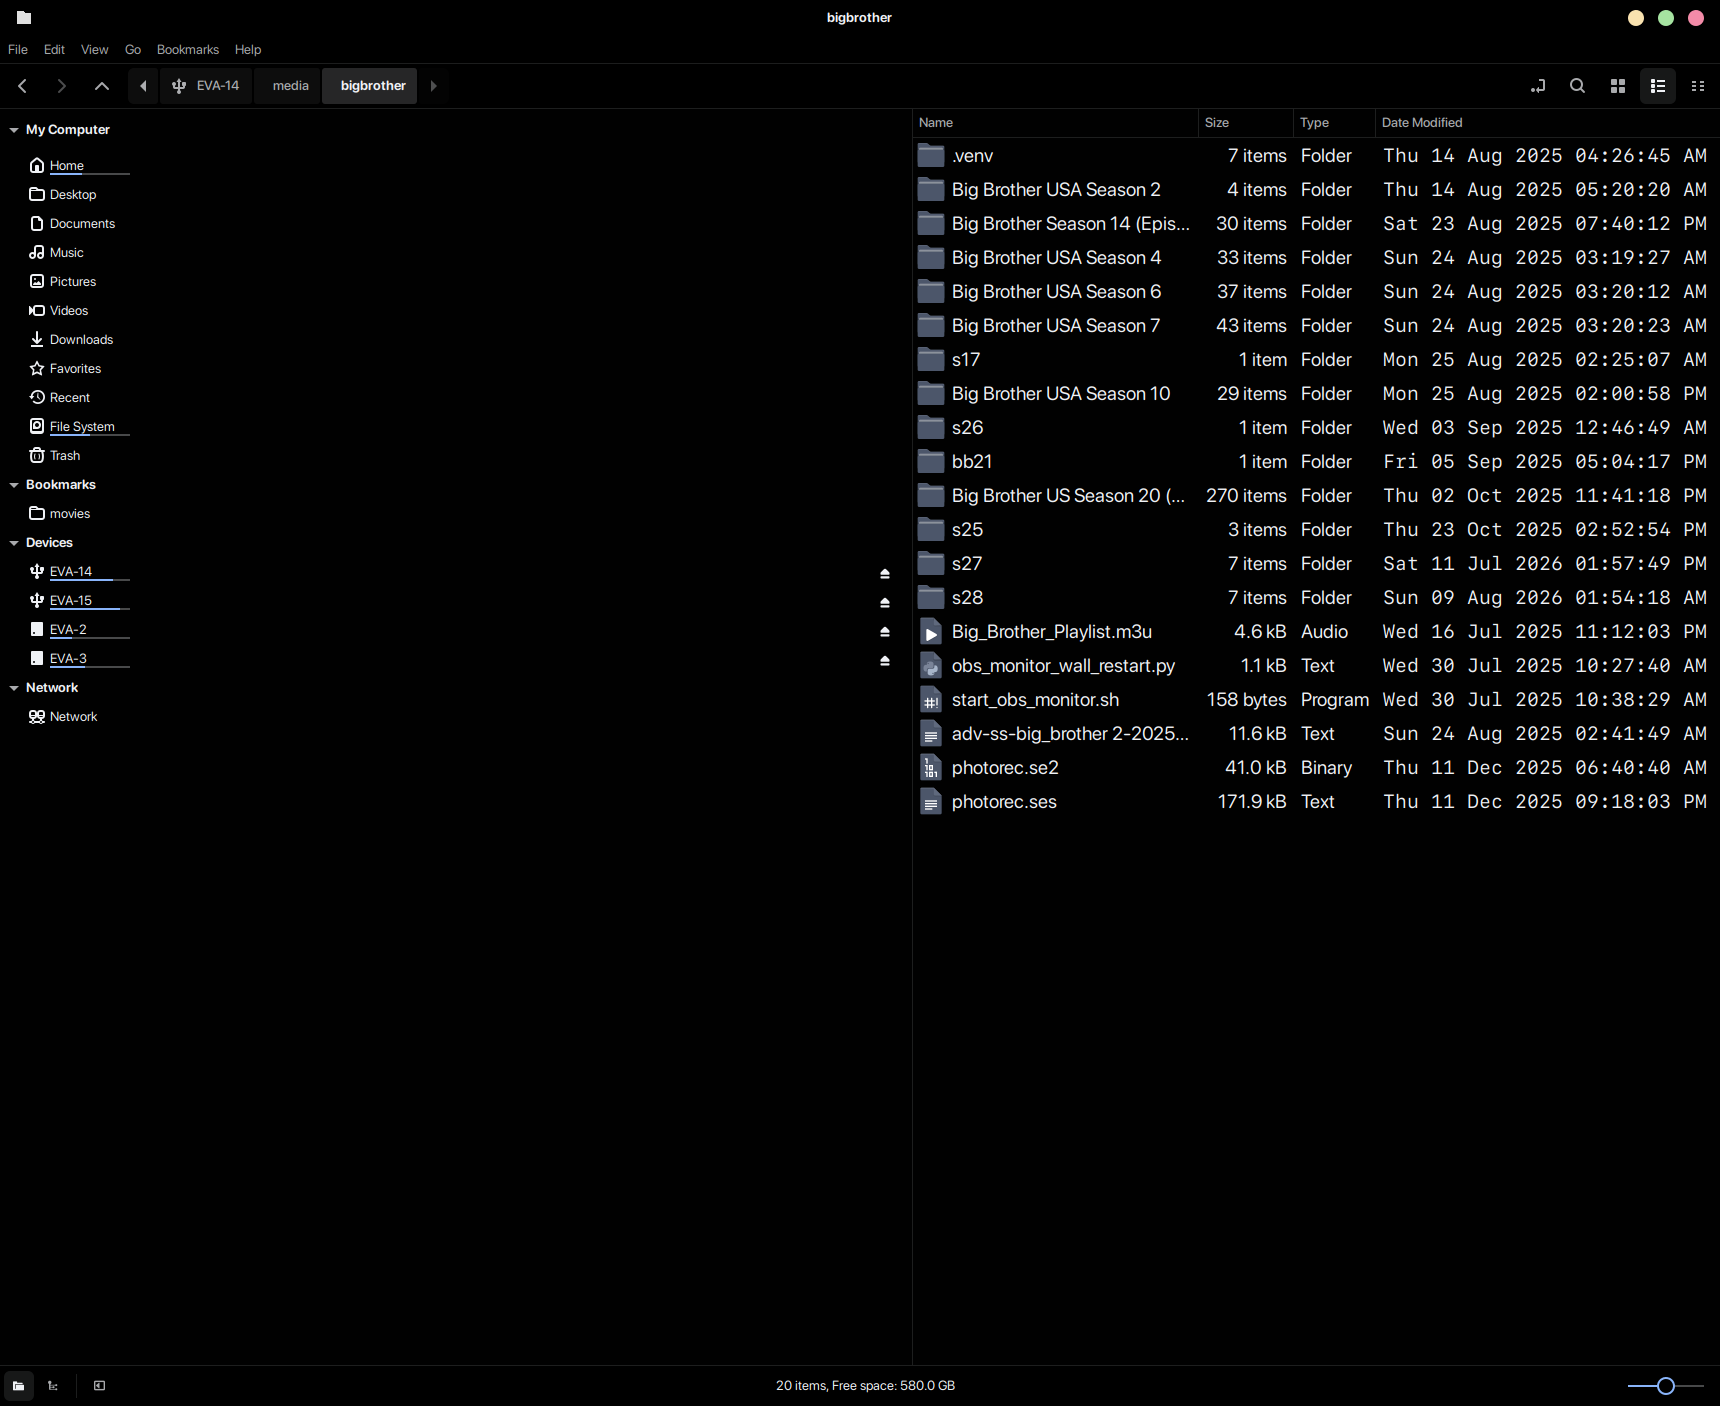Open Recent in the sidebar

coord(70,398)
